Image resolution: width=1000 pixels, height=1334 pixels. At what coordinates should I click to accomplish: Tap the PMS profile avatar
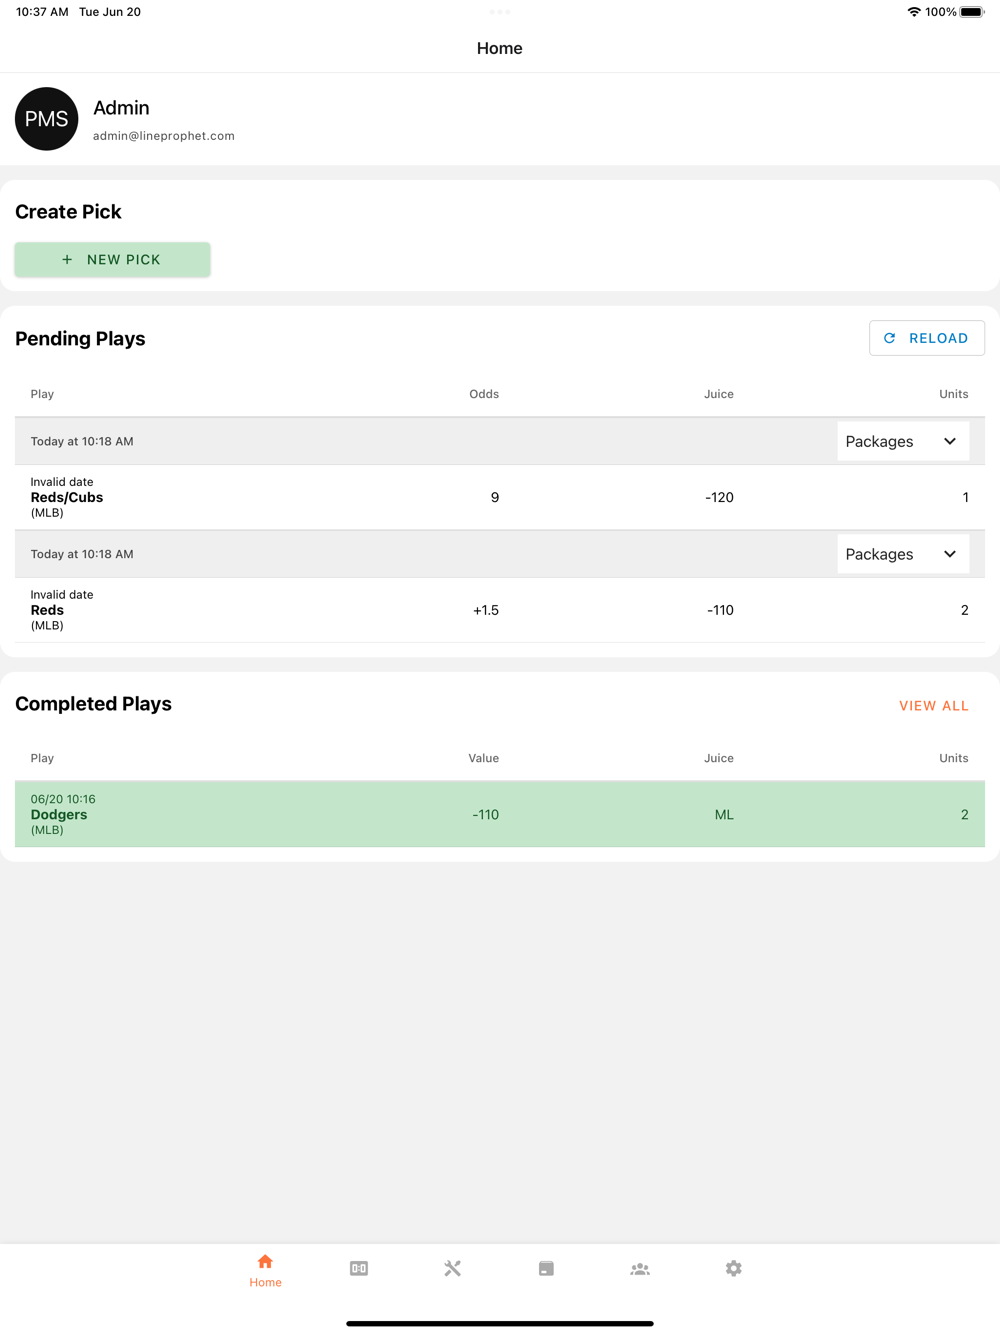[46, 119]
